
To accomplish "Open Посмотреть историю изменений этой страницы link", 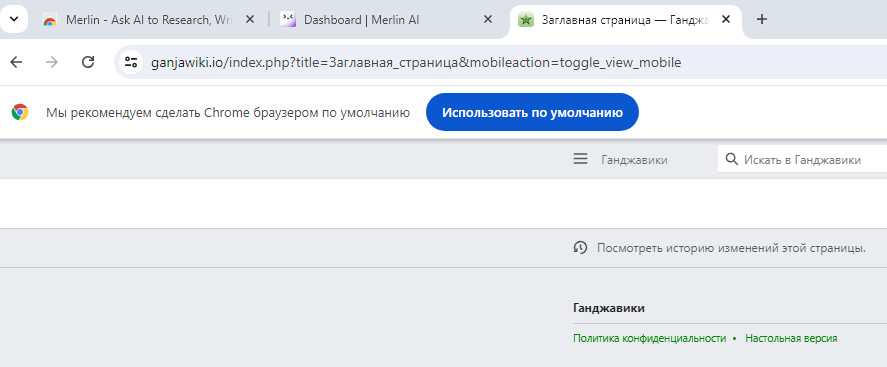I will (x=731, y=248).
